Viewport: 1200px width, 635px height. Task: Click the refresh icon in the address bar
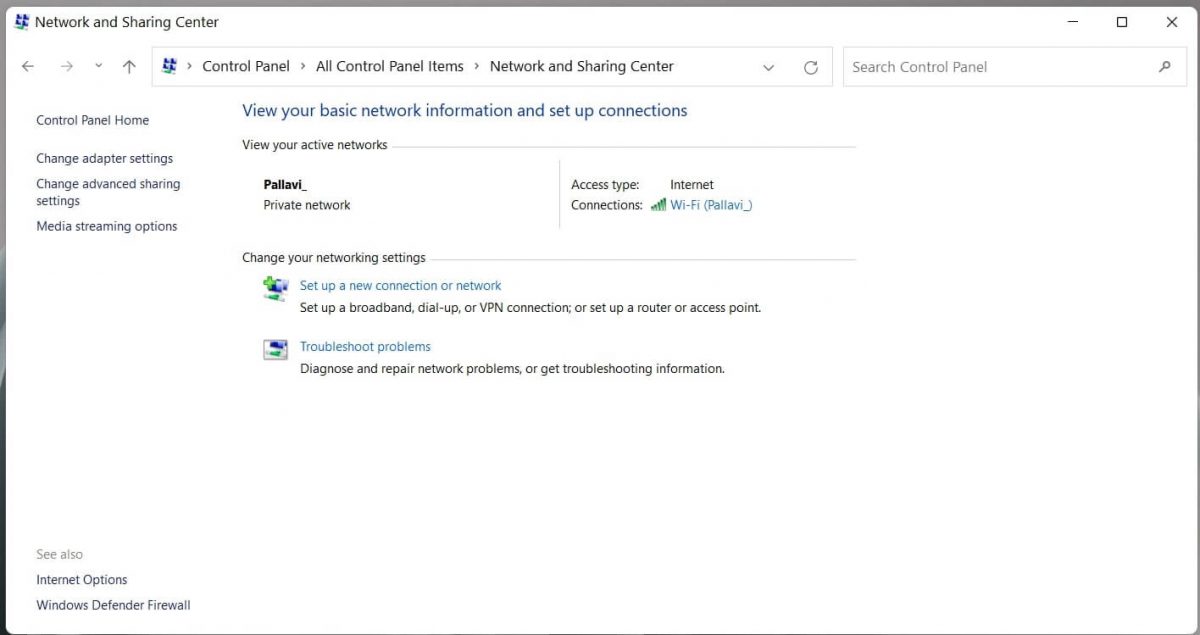pos(810,66)
